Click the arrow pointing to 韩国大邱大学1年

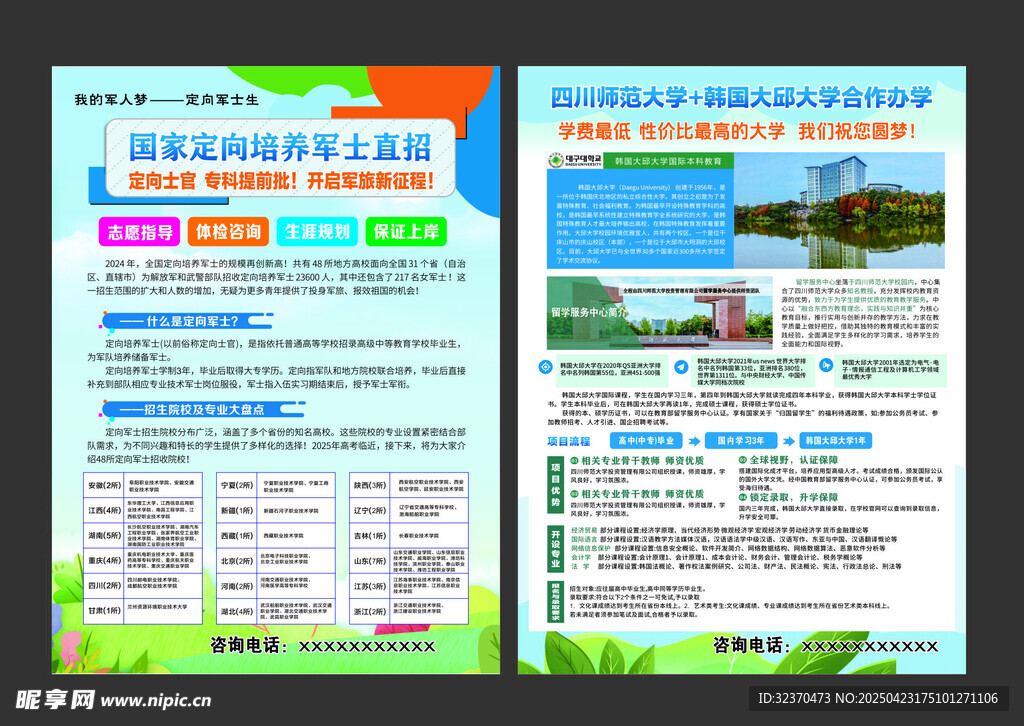[x=789, y=441]
